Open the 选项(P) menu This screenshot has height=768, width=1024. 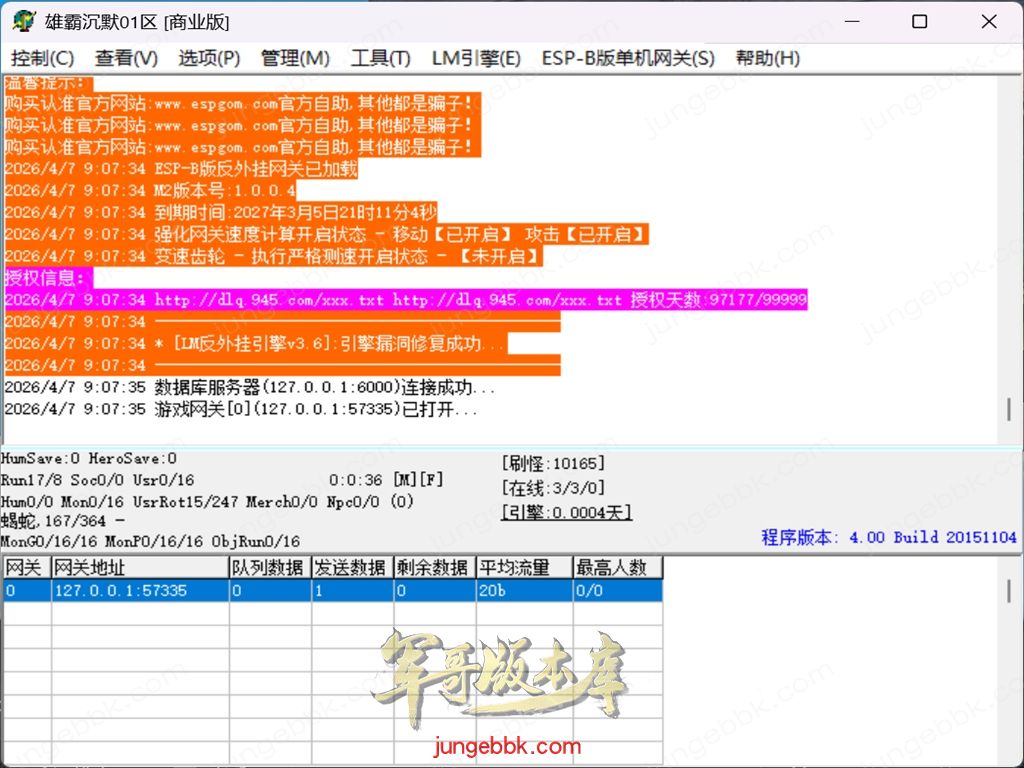pyautogui.click(x=209, y=58)
